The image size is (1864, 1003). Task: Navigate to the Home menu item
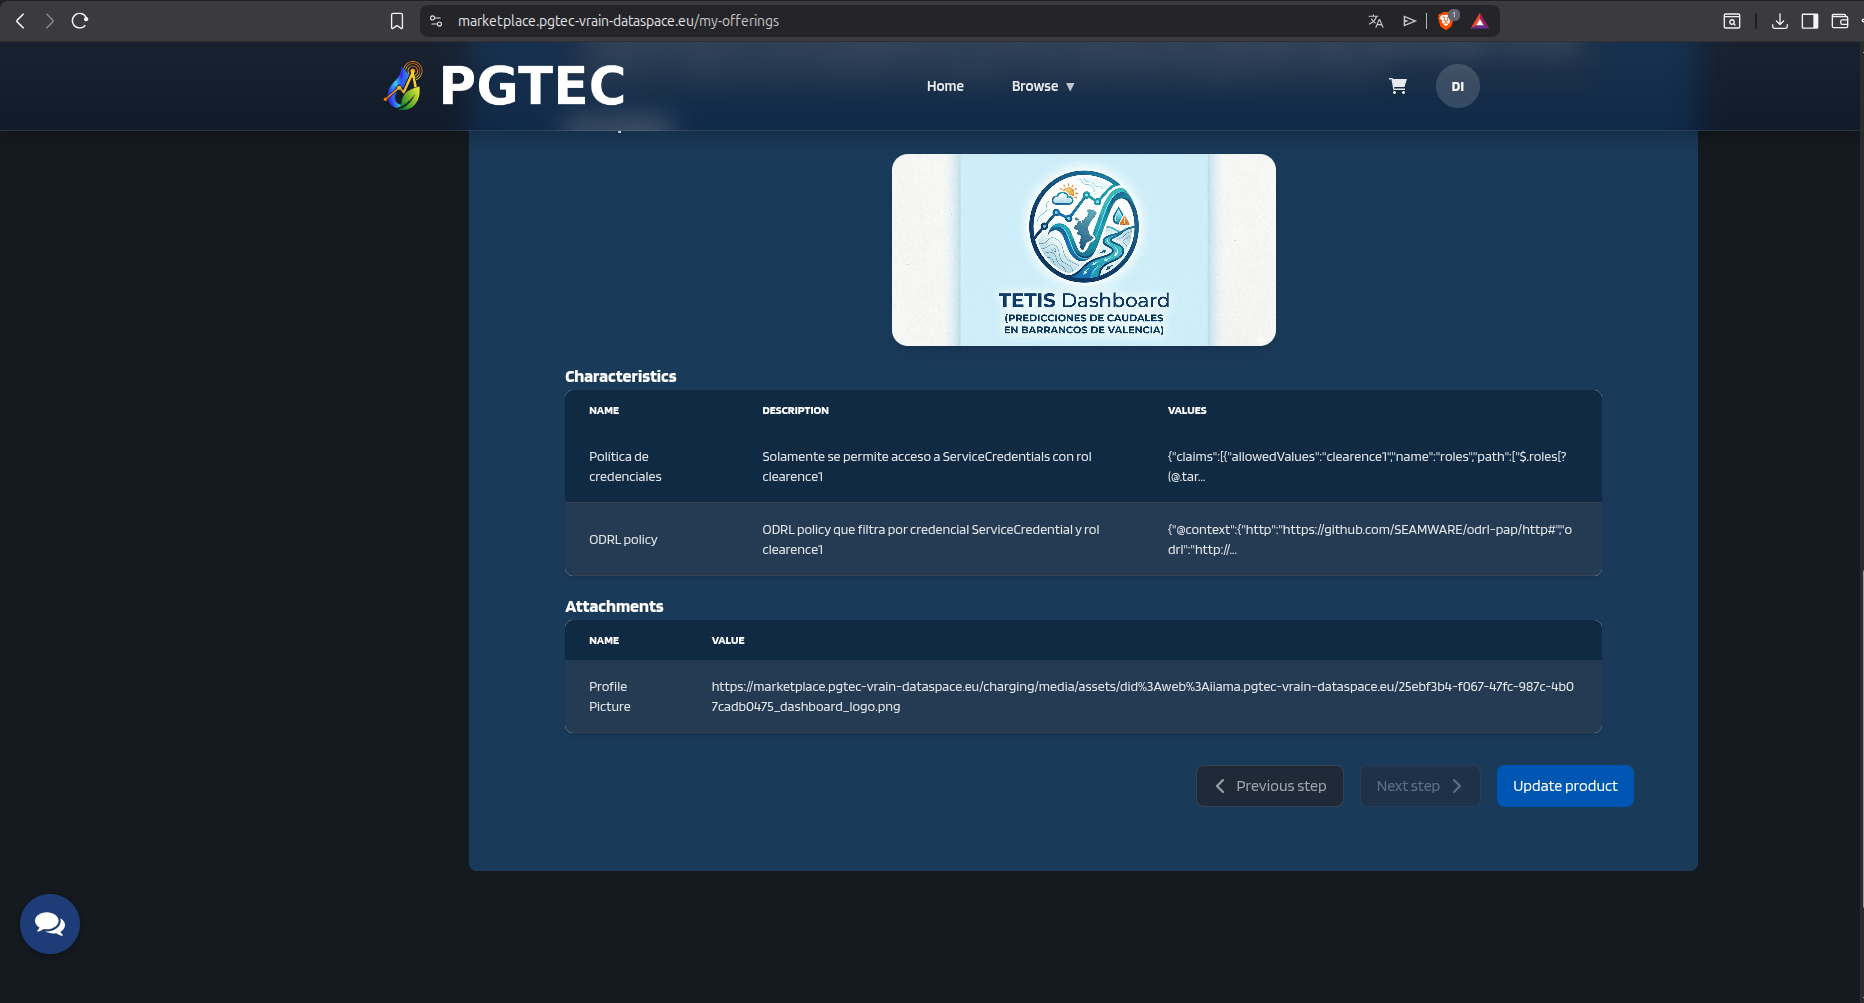(945, 86)
